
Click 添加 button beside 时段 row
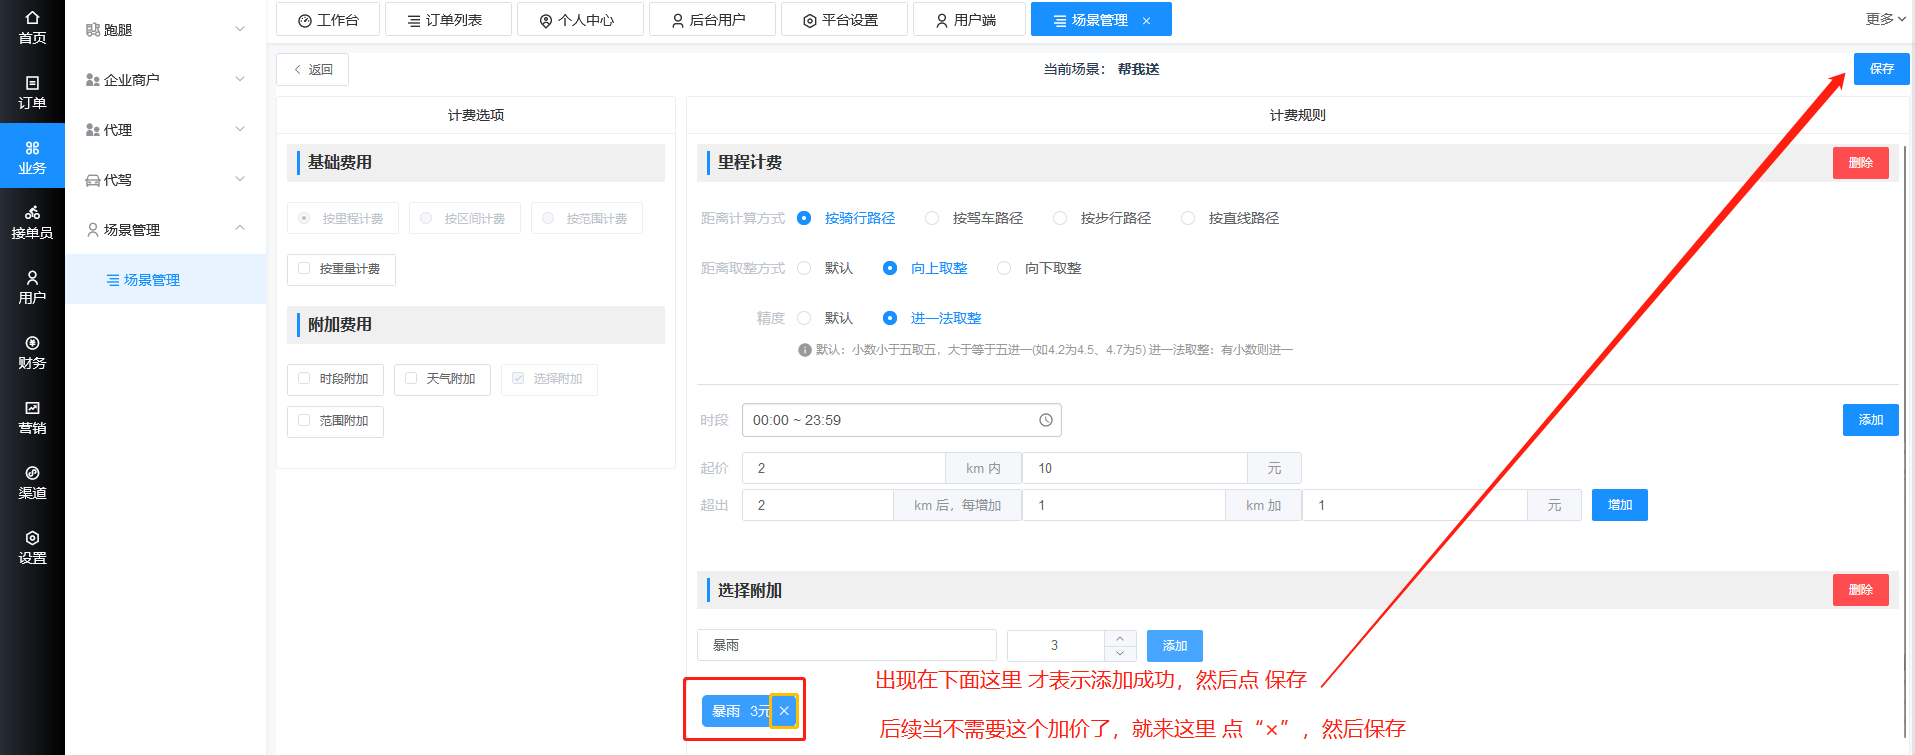pos(1870,420)
